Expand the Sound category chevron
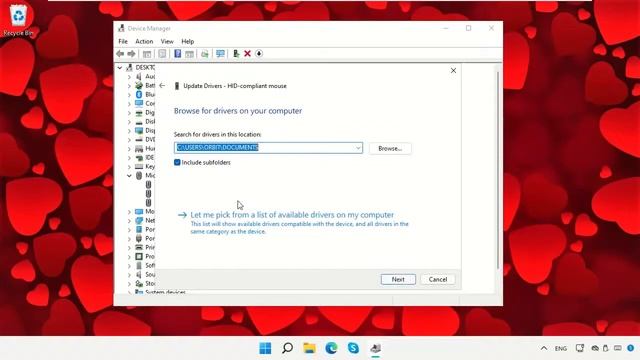 129,274
